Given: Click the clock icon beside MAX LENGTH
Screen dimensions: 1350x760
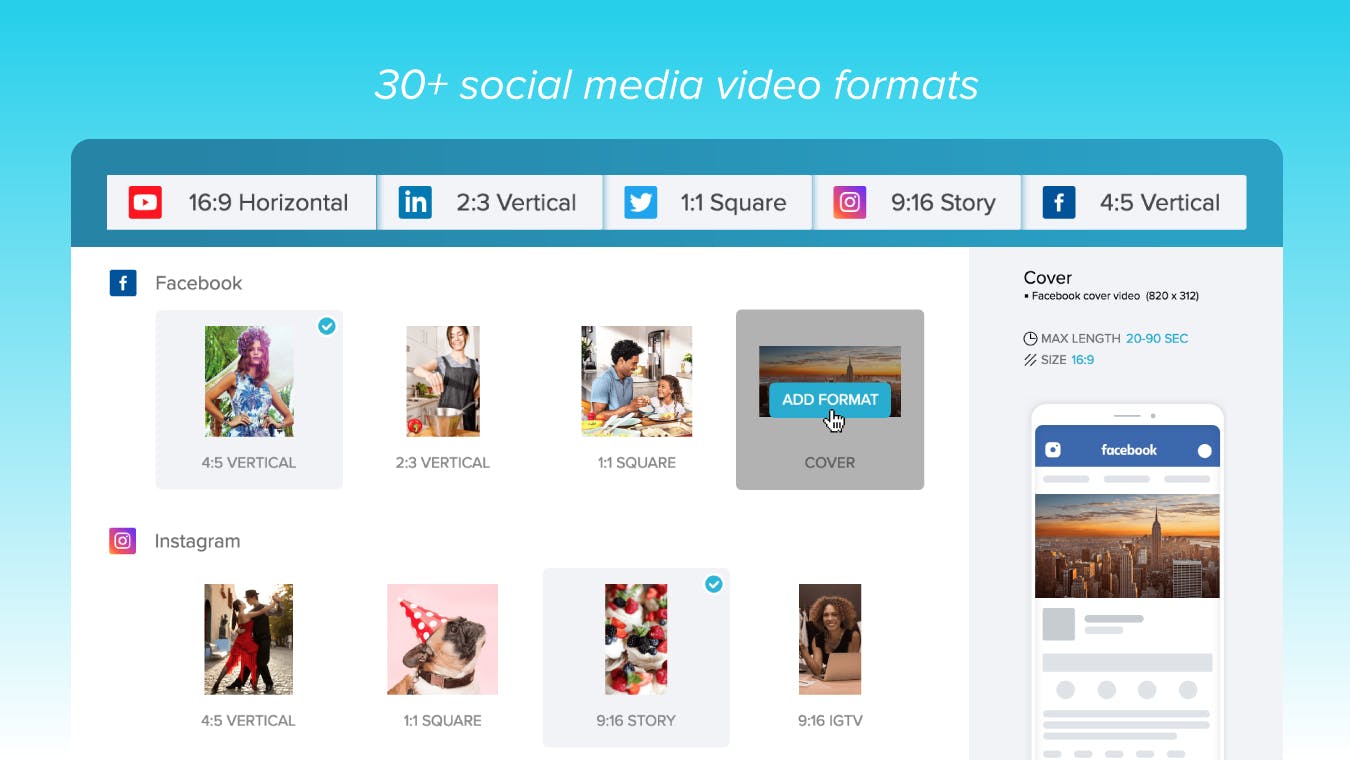Looking at the screenshot, I should click(1030, 339).
